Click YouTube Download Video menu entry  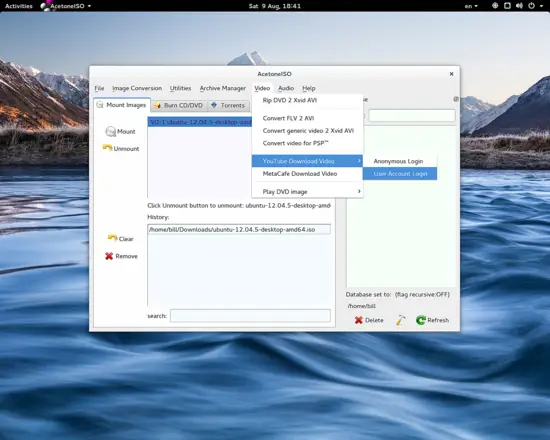point(307,161)
